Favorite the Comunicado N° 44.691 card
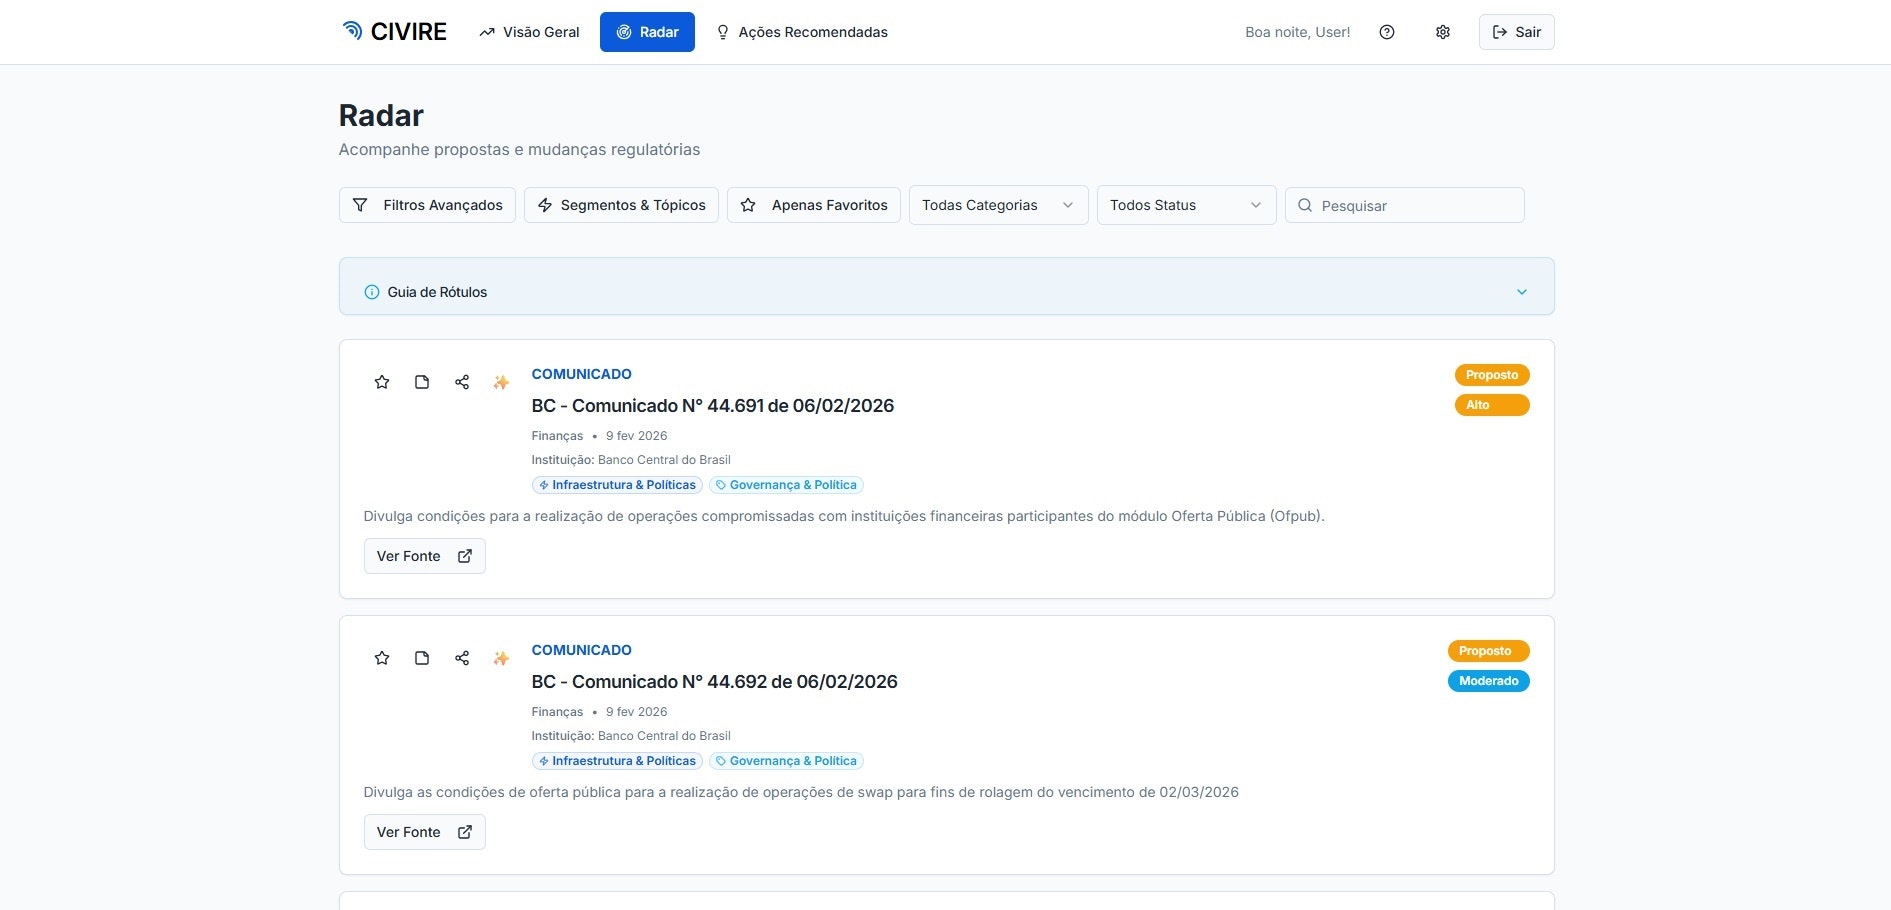The width and height of the screenshot is (1891, 910). (381, 382)
